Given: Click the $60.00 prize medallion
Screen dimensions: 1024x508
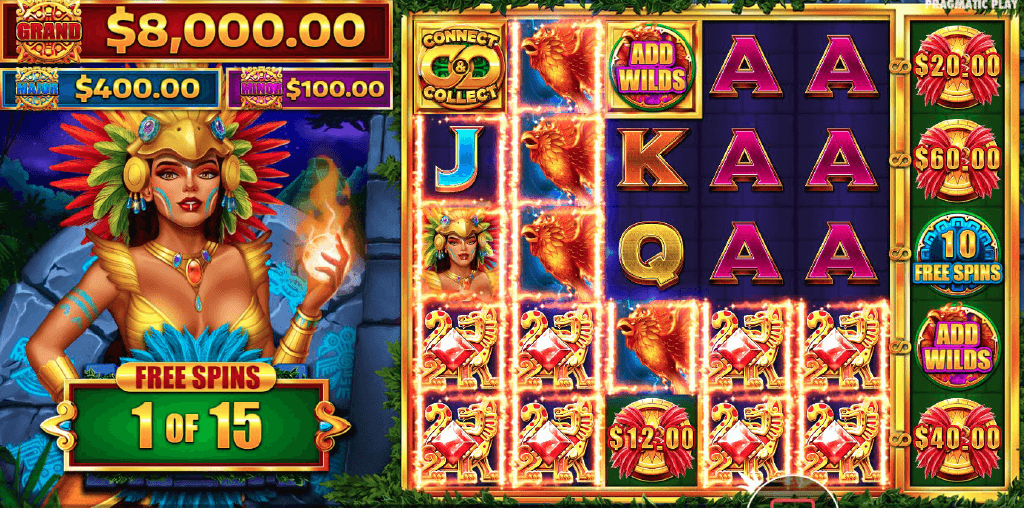Looking at the screenshot, I should point(957,159).
